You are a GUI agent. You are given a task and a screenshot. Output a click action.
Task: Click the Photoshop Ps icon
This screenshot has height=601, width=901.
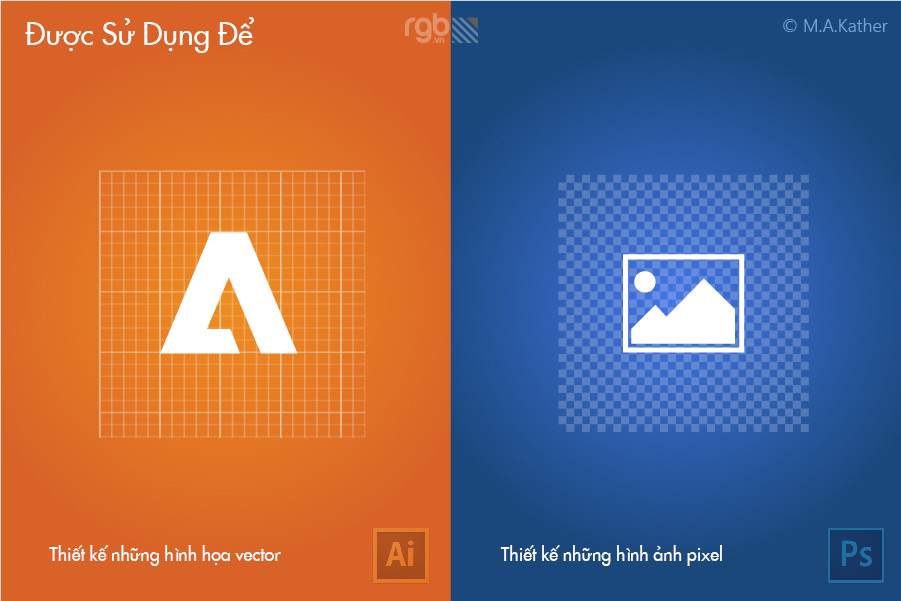pos(856,555)
